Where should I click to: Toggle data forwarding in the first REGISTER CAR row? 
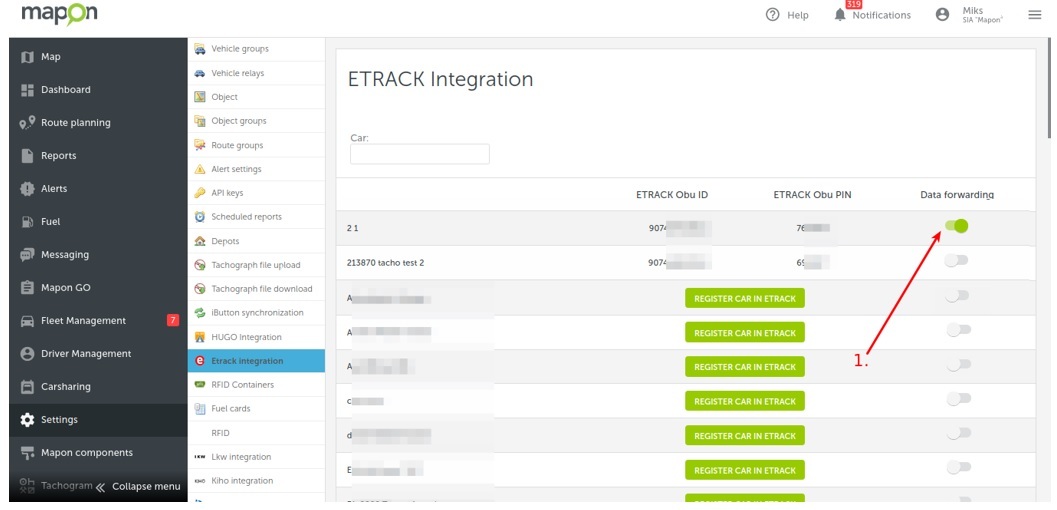pos(958,296)
